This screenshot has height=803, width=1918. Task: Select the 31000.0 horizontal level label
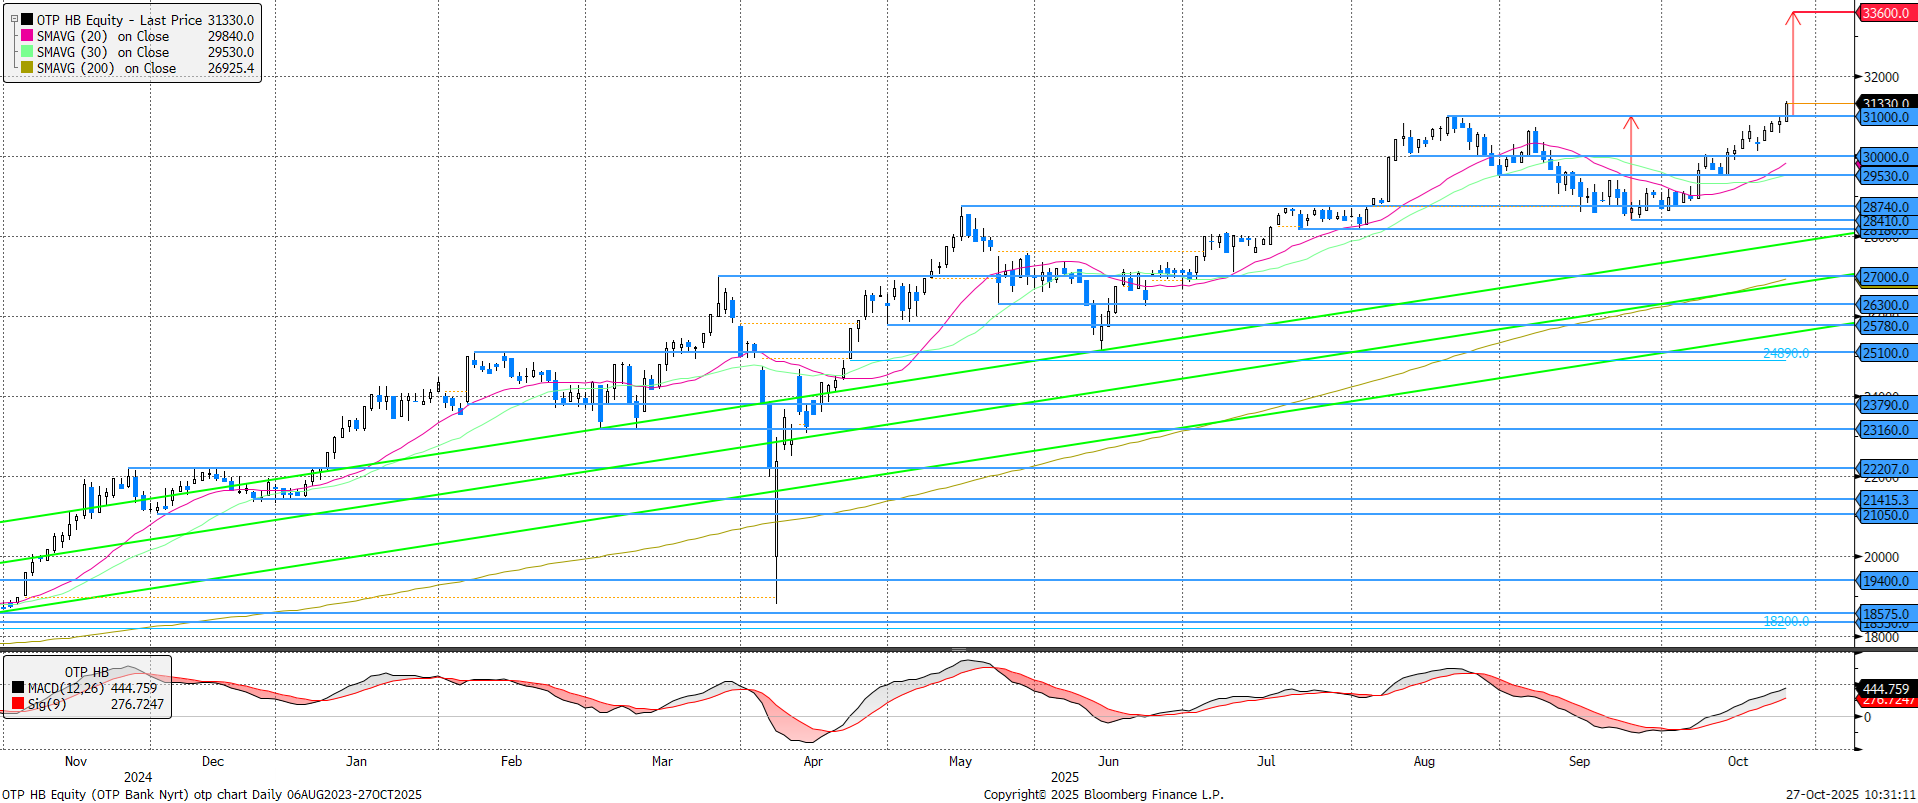coord(1885,118)
